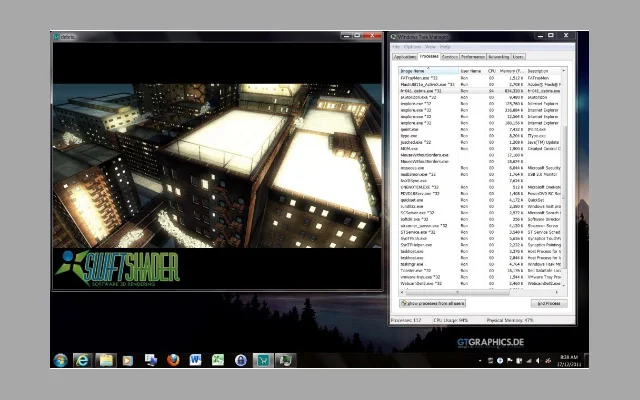Open Windows Media Player taskbar icon
This screenshot has height=400, width=640.
[128, 360]
